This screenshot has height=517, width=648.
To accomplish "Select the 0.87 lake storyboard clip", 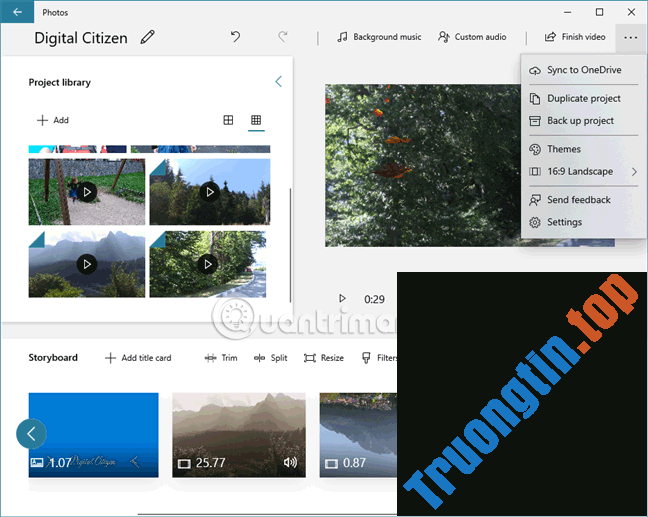I will coord(358,435).
